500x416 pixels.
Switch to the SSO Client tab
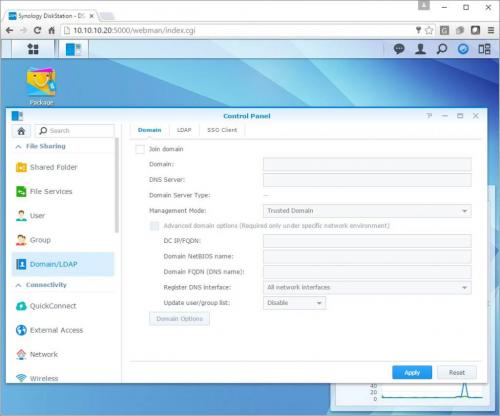[x=222, y=130]
